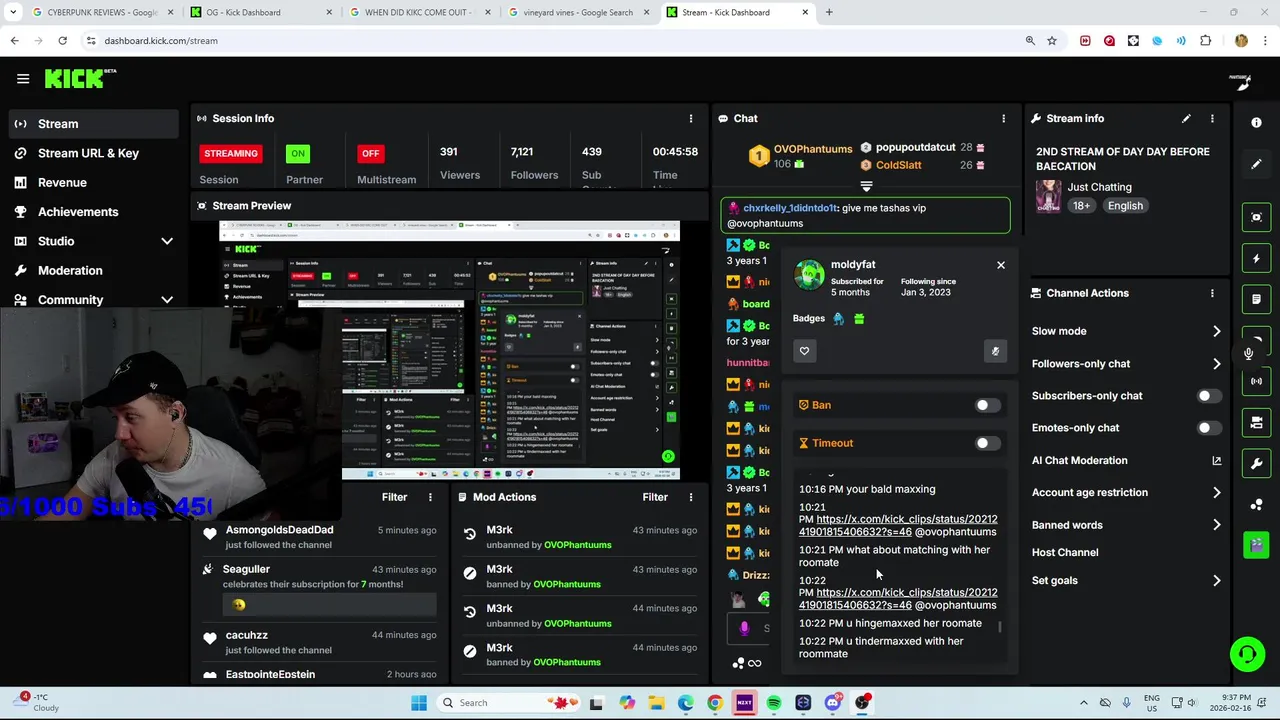Open Stream URL & Key page

click(x=92, y=153)
